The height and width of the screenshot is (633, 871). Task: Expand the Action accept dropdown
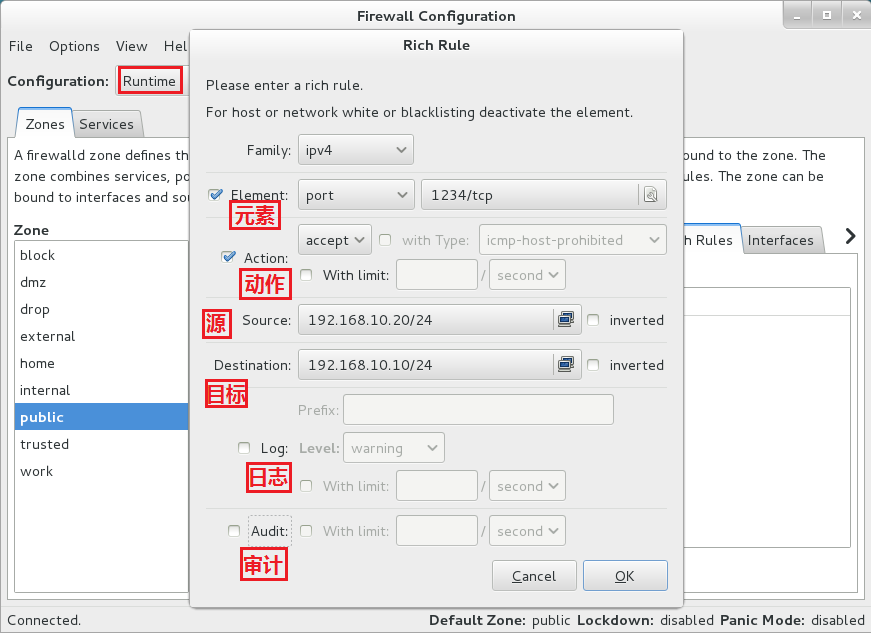[334, 240]
